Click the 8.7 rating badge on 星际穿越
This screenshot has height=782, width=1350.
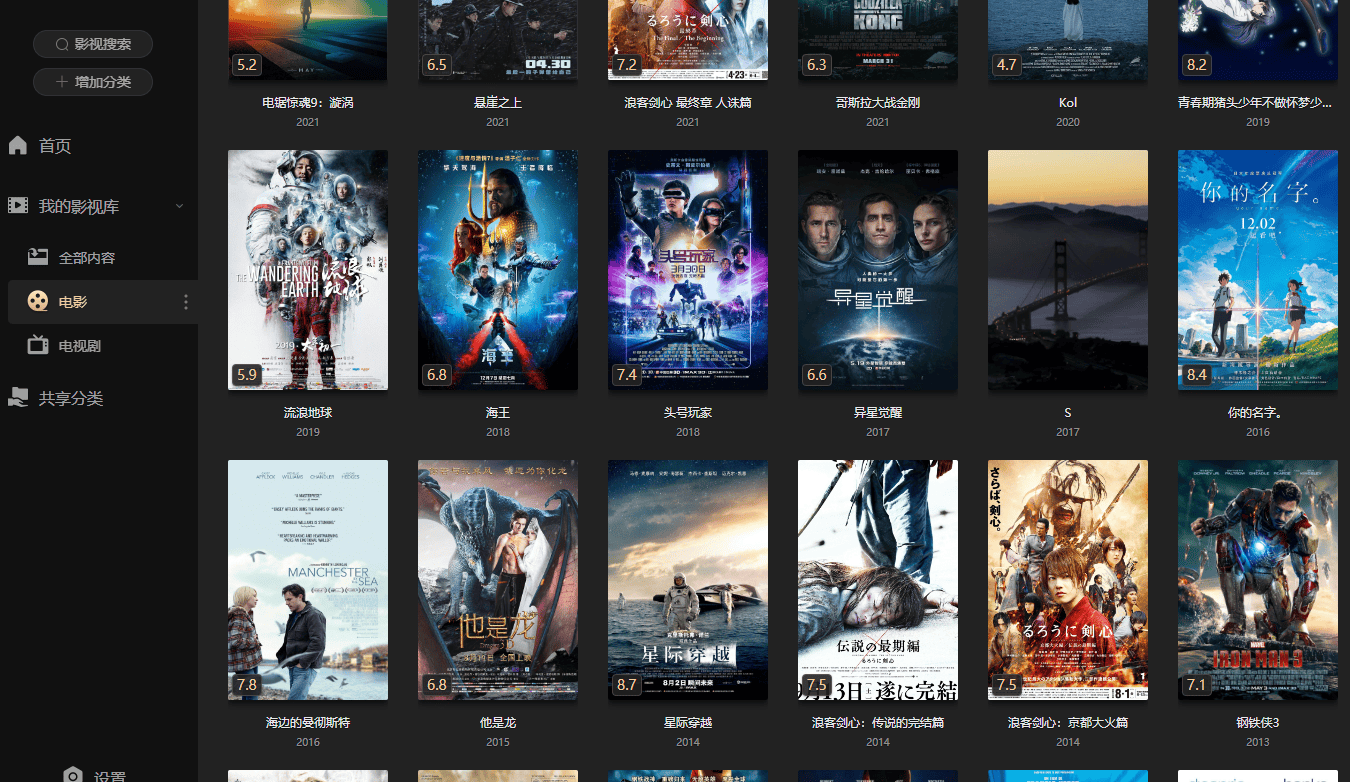pyautogui.click(x=627, y=685)
